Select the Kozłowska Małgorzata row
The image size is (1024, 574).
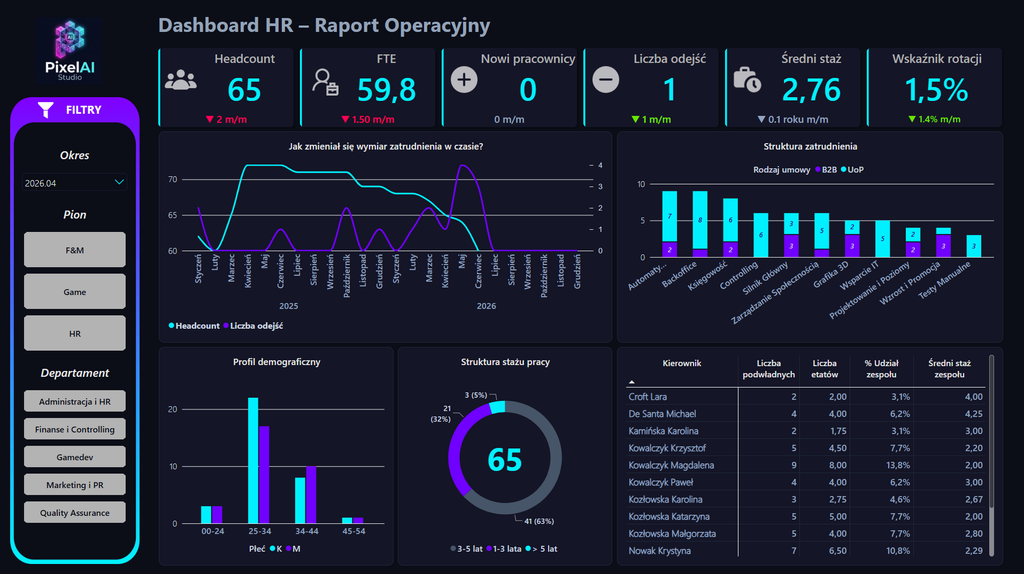[x=805, y=534]
